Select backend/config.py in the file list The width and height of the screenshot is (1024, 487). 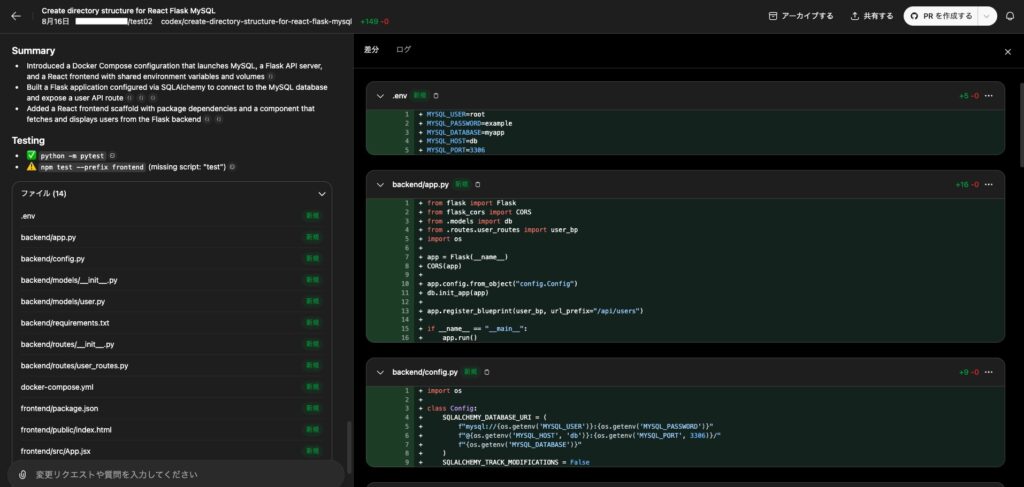pyautogui.click(x=172, y=259)
